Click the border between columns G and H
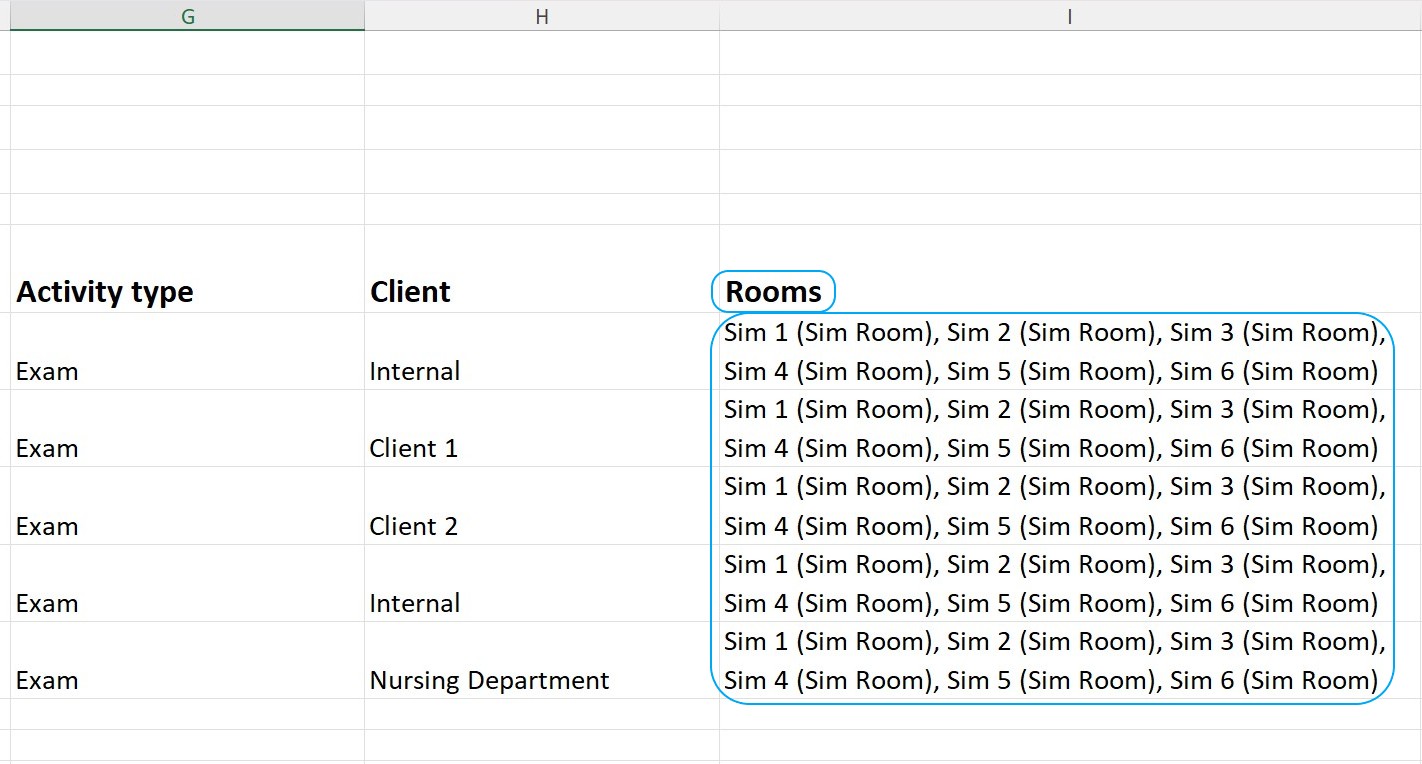 click(x=364, y=16)
